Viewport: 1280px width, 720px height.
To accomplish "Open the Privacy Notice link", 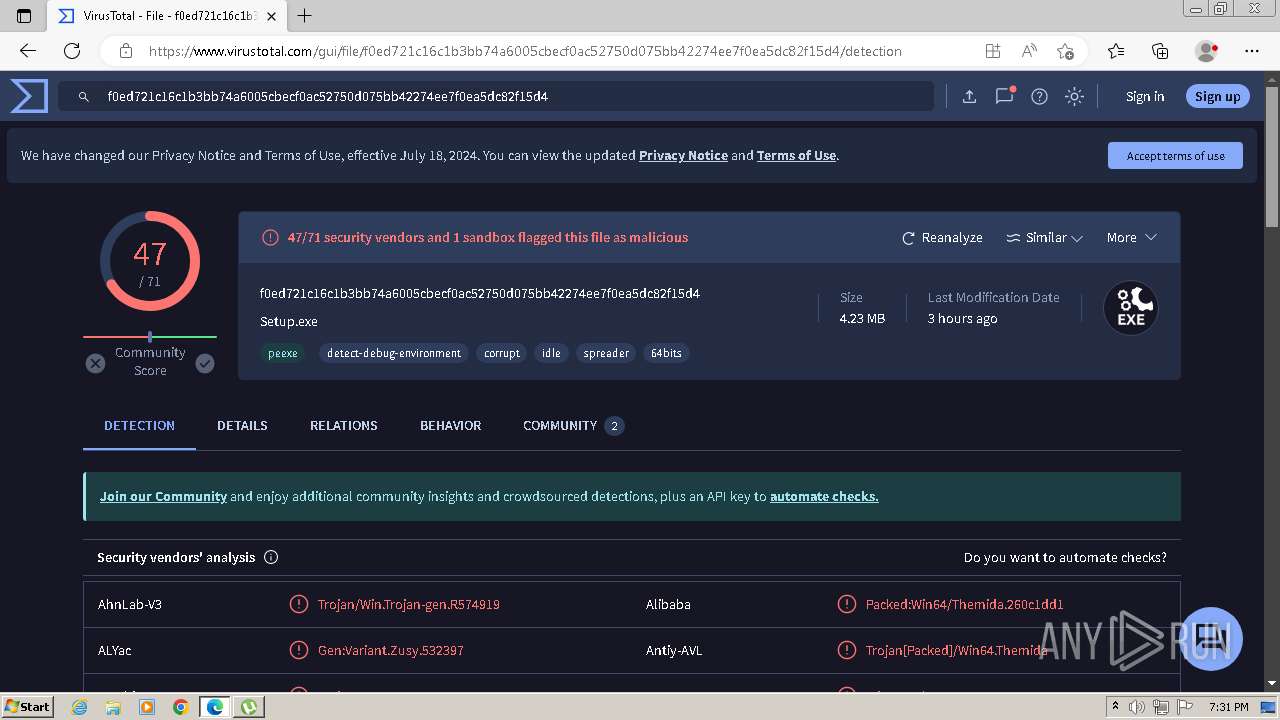I will [683, 155].
